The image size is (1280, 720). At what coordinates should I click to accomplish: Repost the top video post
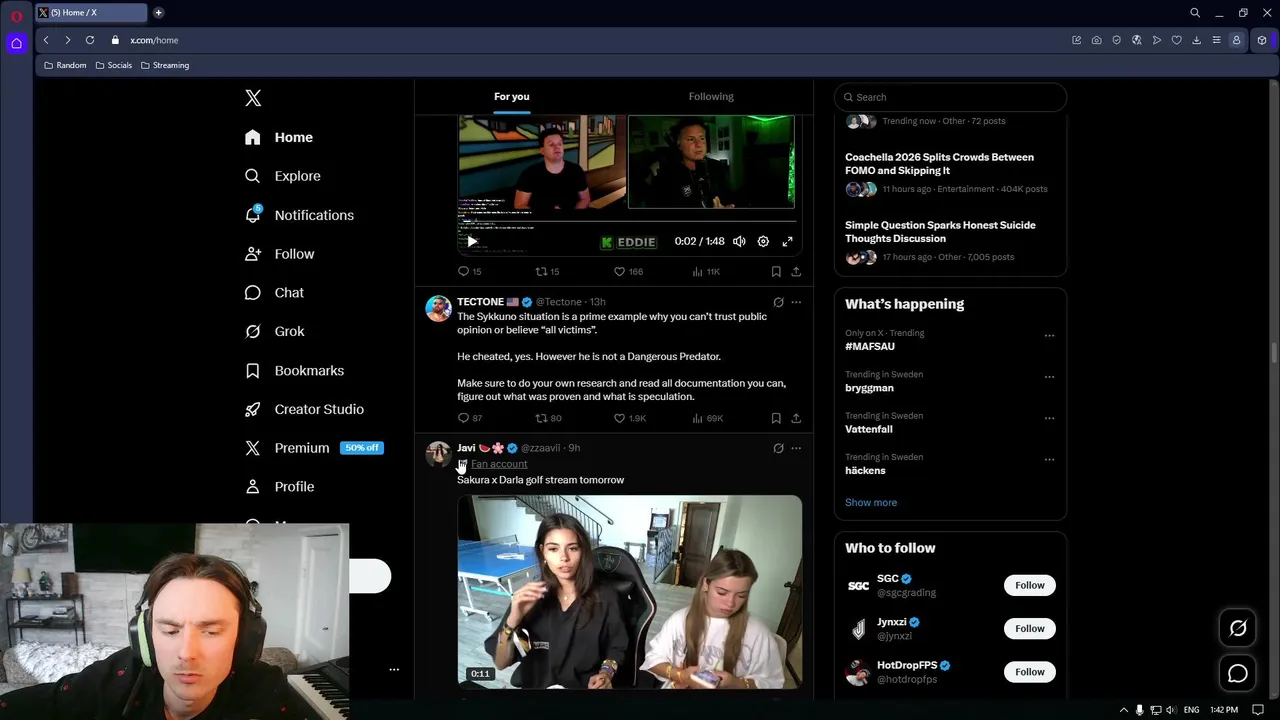click(547, 271)
